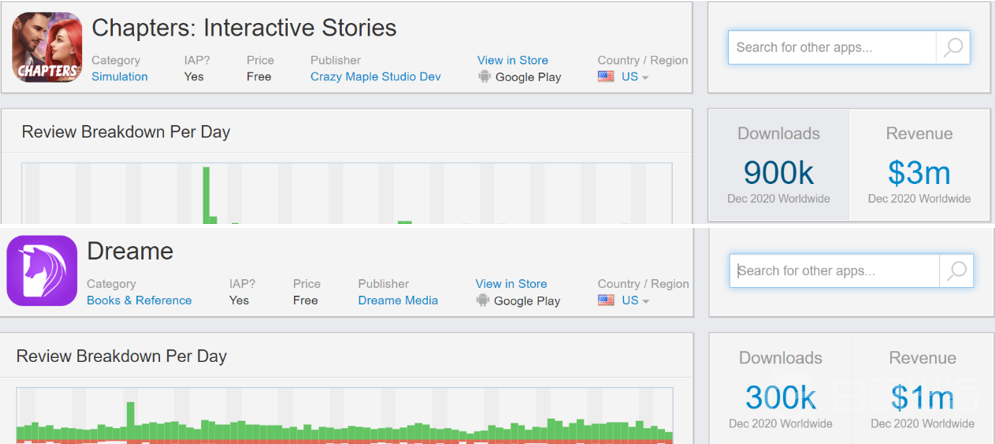
Task: Click the tallest green bar in the Dreame chart
Action: coord(131,421)
